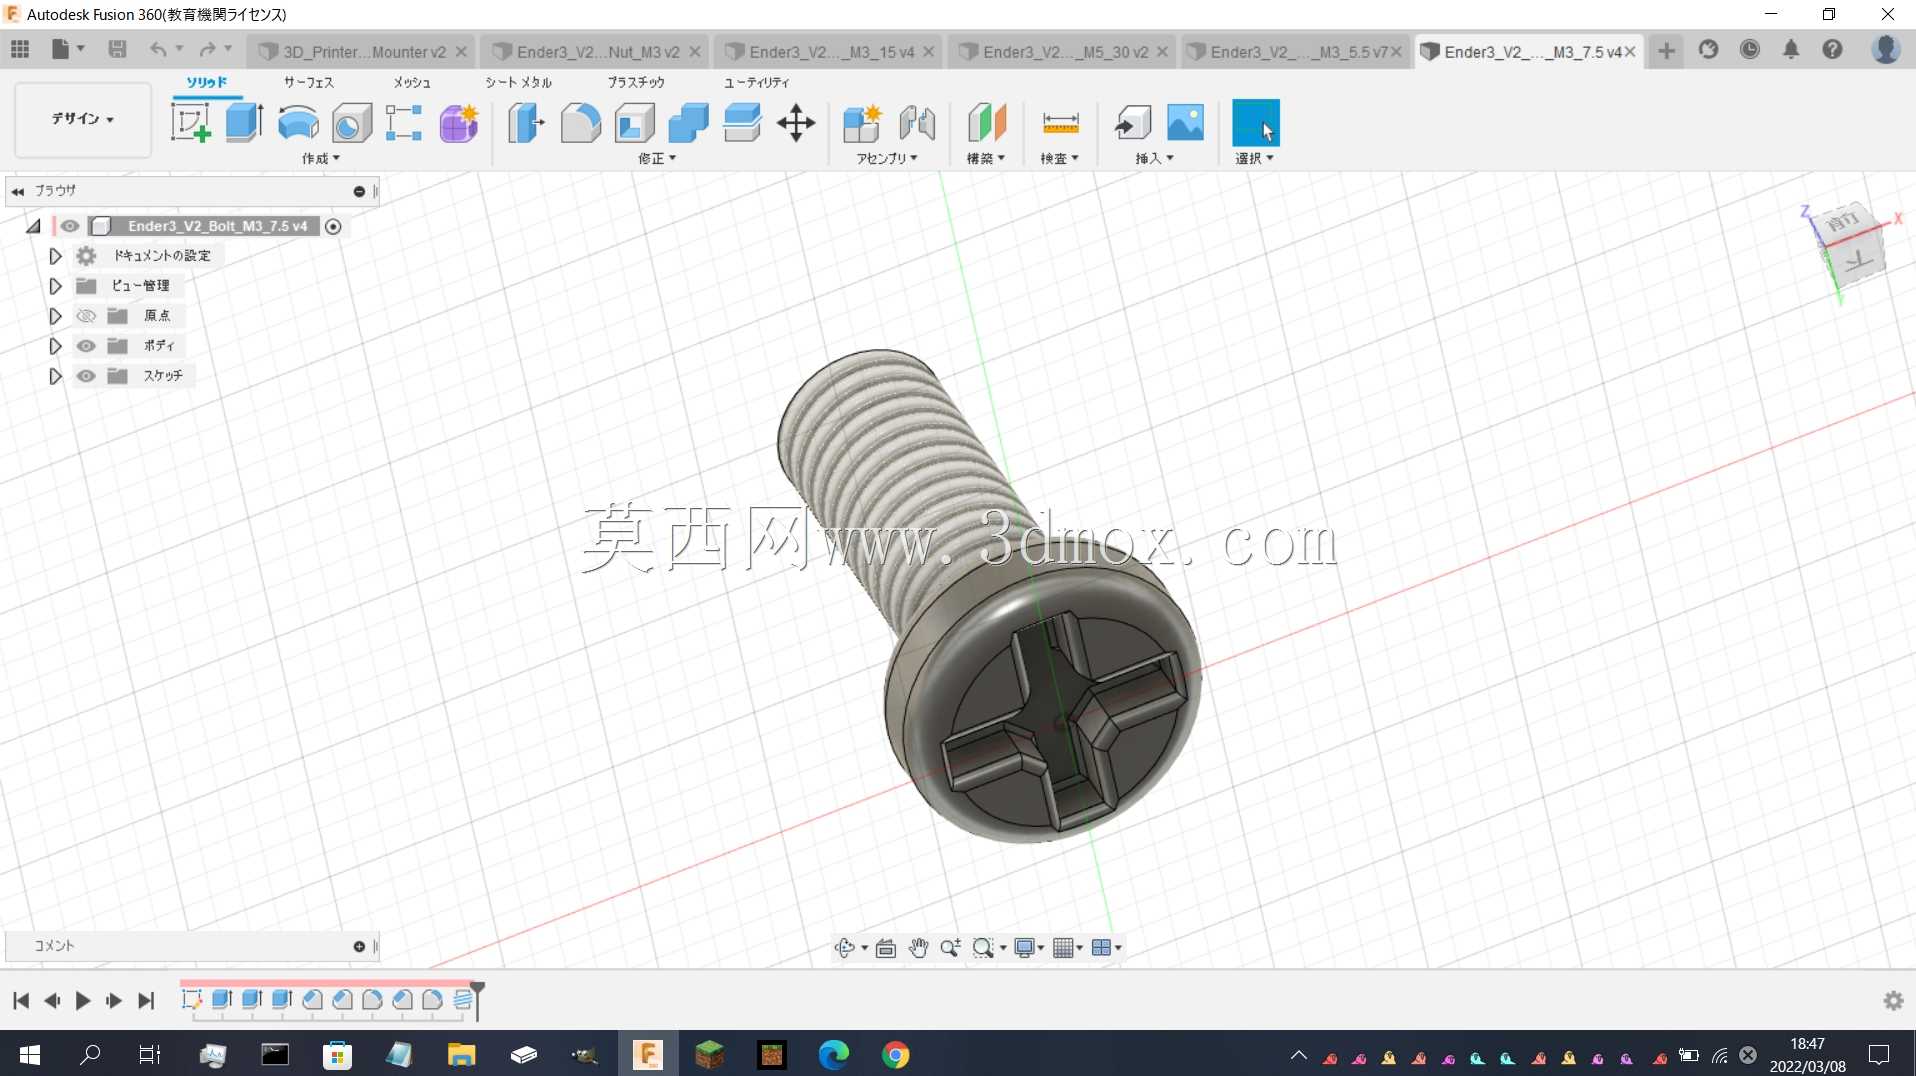Select the Rectangular Pattern tool icon
Screen dimensions: 1916x1076
coord(404,123)
